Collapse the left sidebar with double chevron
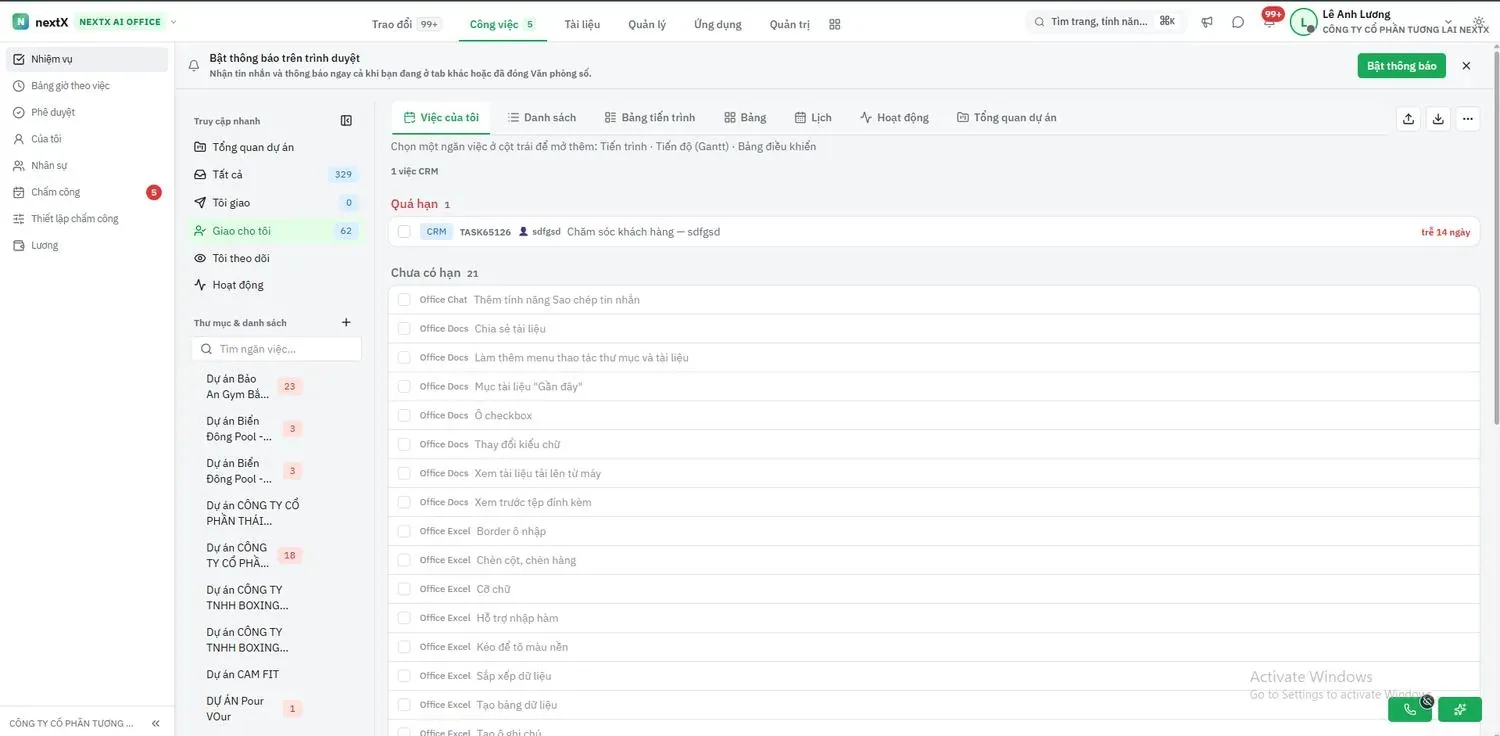This screenshot has width=1500, height=736. coord(156,723)
